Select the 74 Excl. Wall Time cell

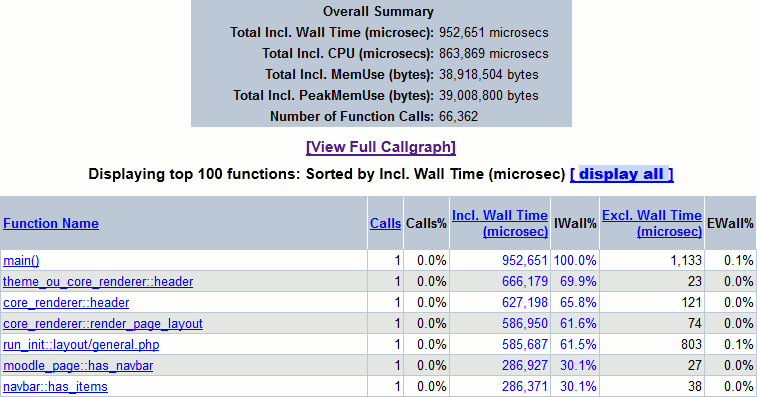click(695, 324)
